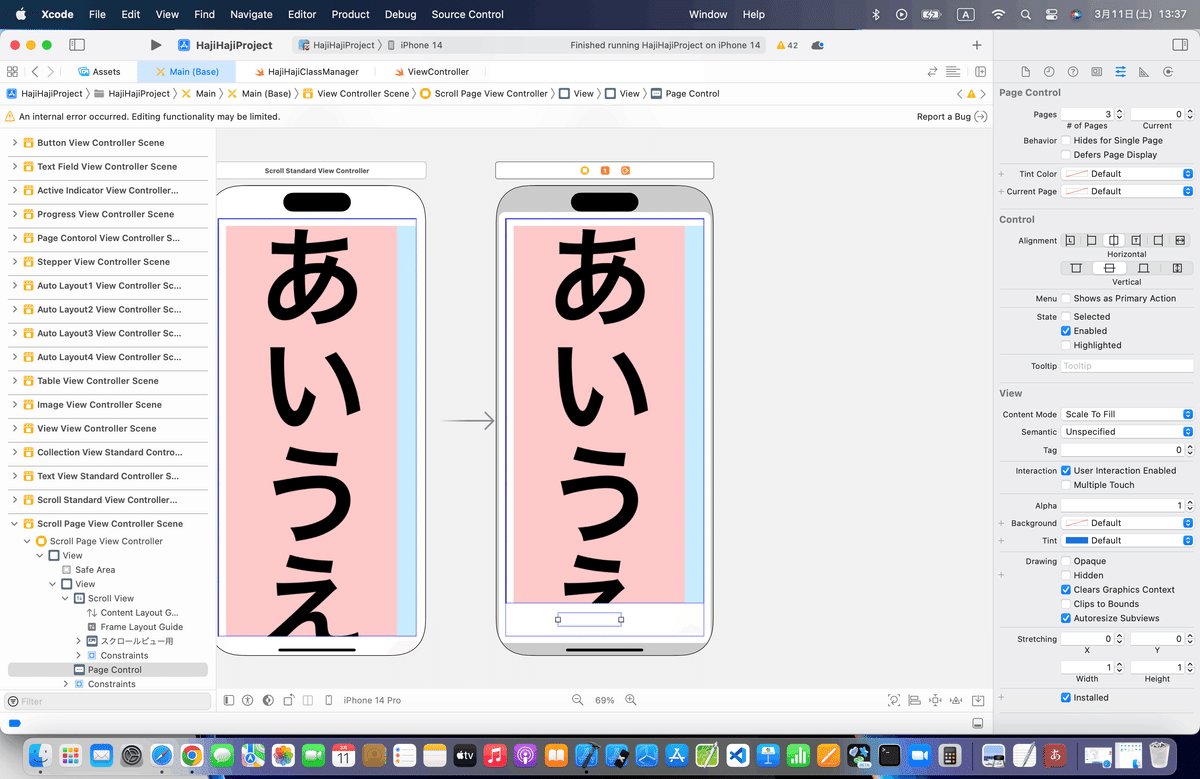Viewport: 1200px width, 779px height.
Task: Show the File inspector
Action: [1025, 72]
